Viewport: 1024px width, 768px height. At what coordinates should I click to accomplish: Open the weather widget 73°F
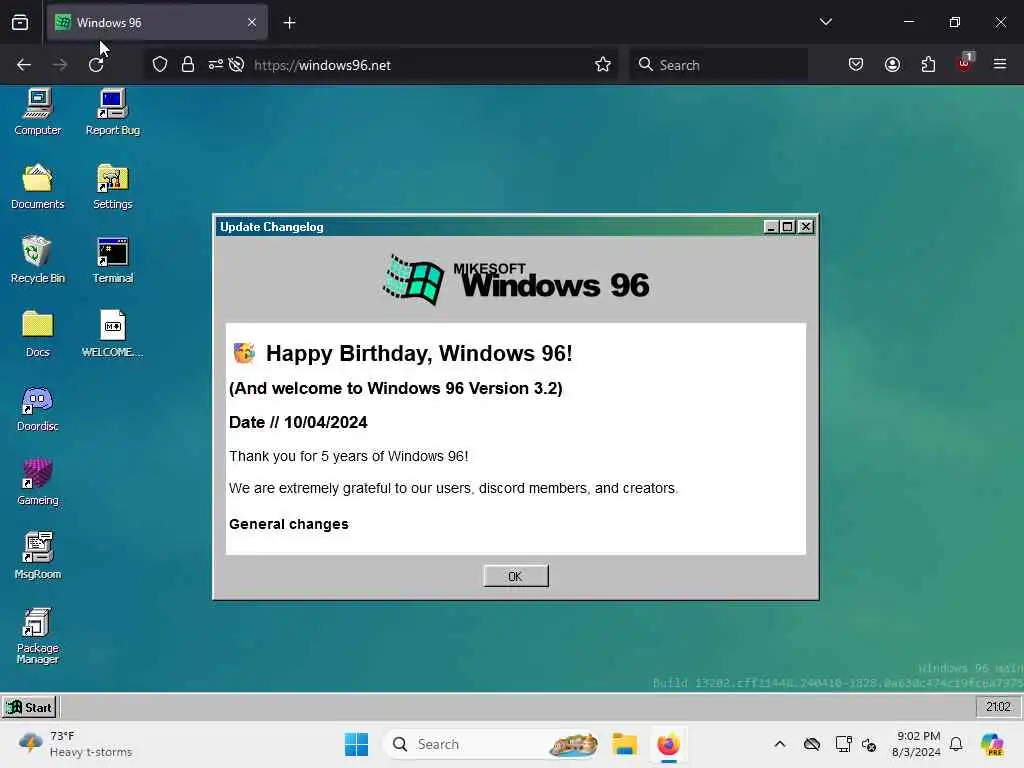(75, 744)
